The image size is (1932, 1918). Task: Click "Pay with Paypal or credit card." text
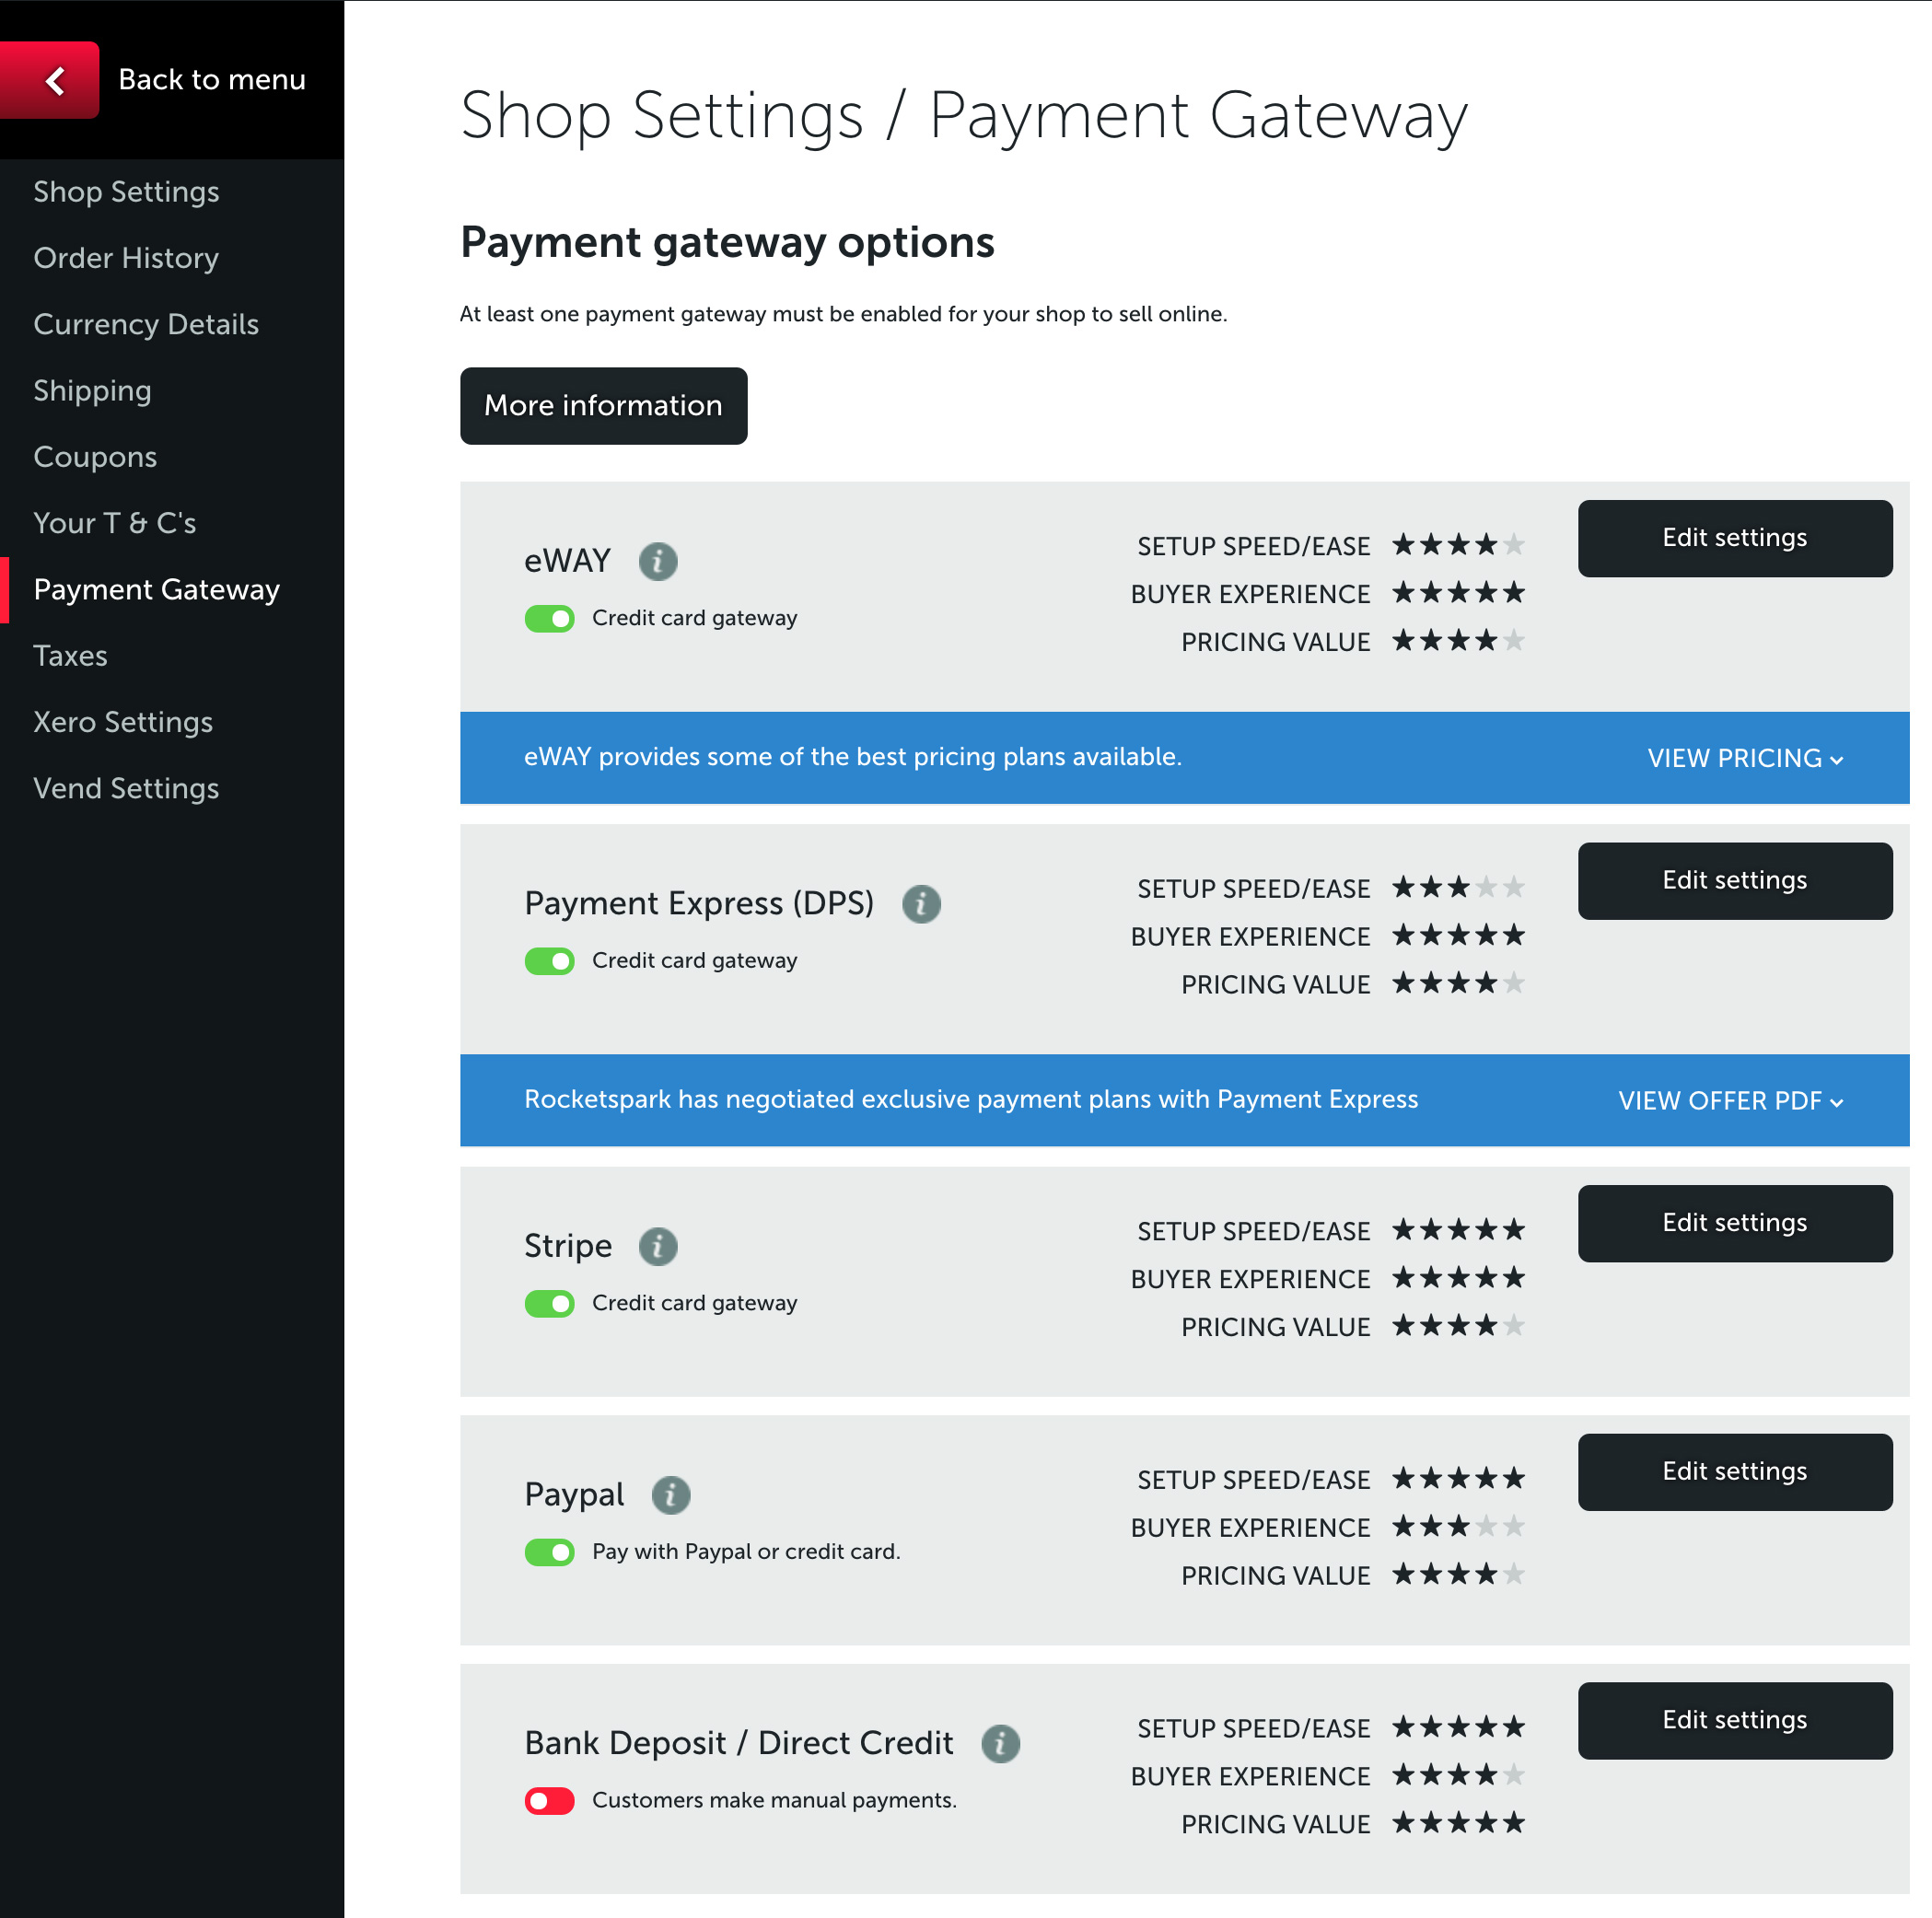[x=746, y=1552]
